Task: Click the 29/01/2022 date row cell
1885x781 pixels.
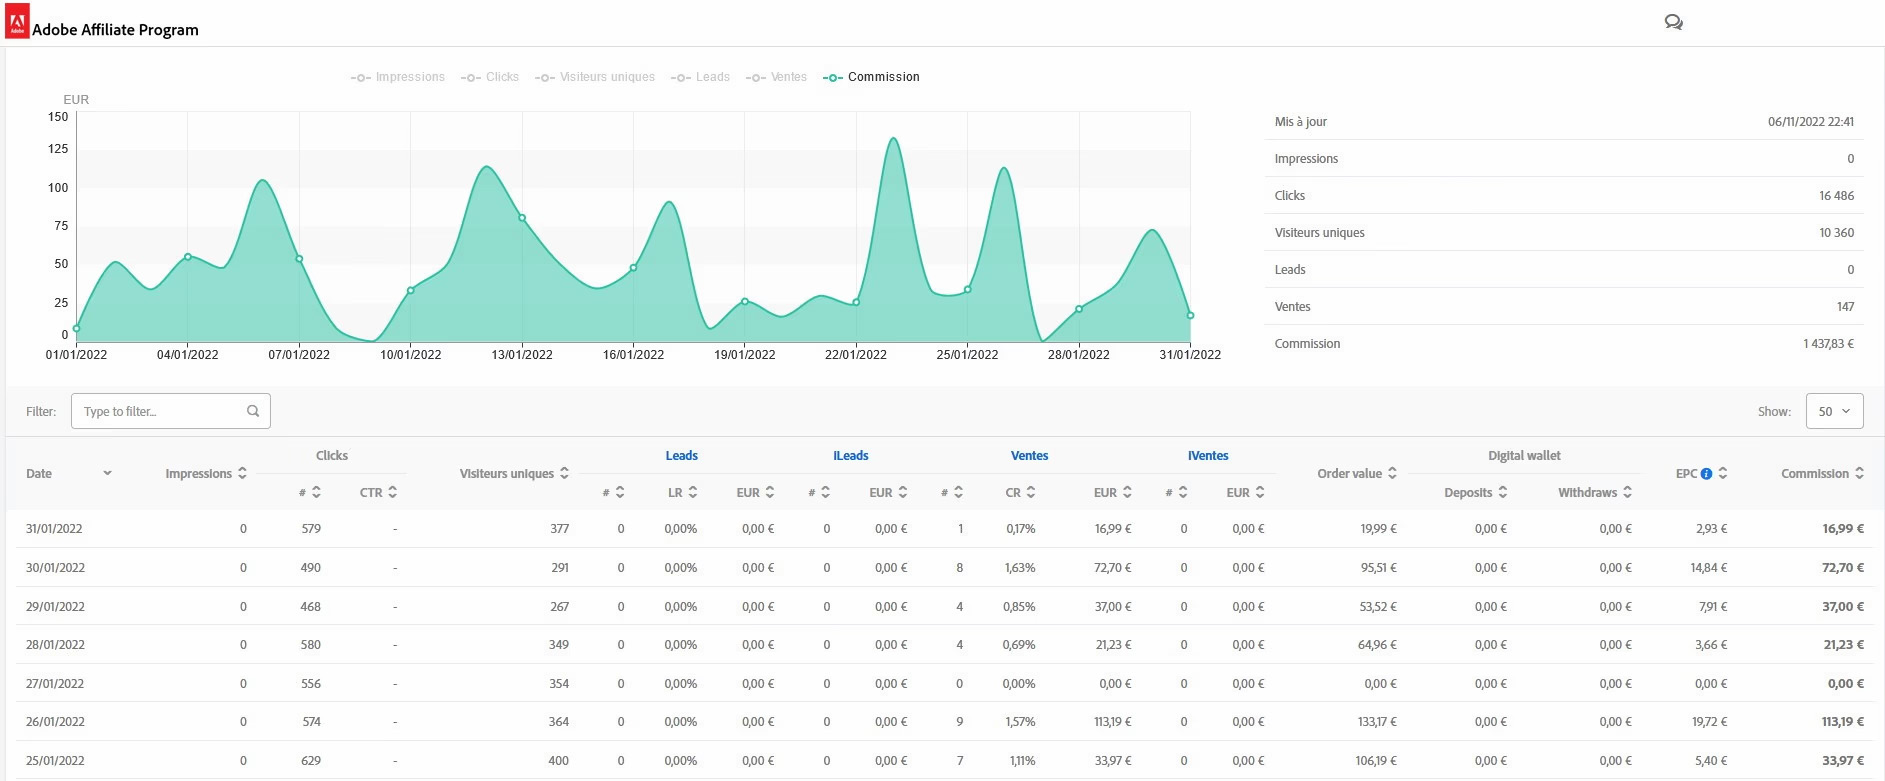Action: (55, 607)
